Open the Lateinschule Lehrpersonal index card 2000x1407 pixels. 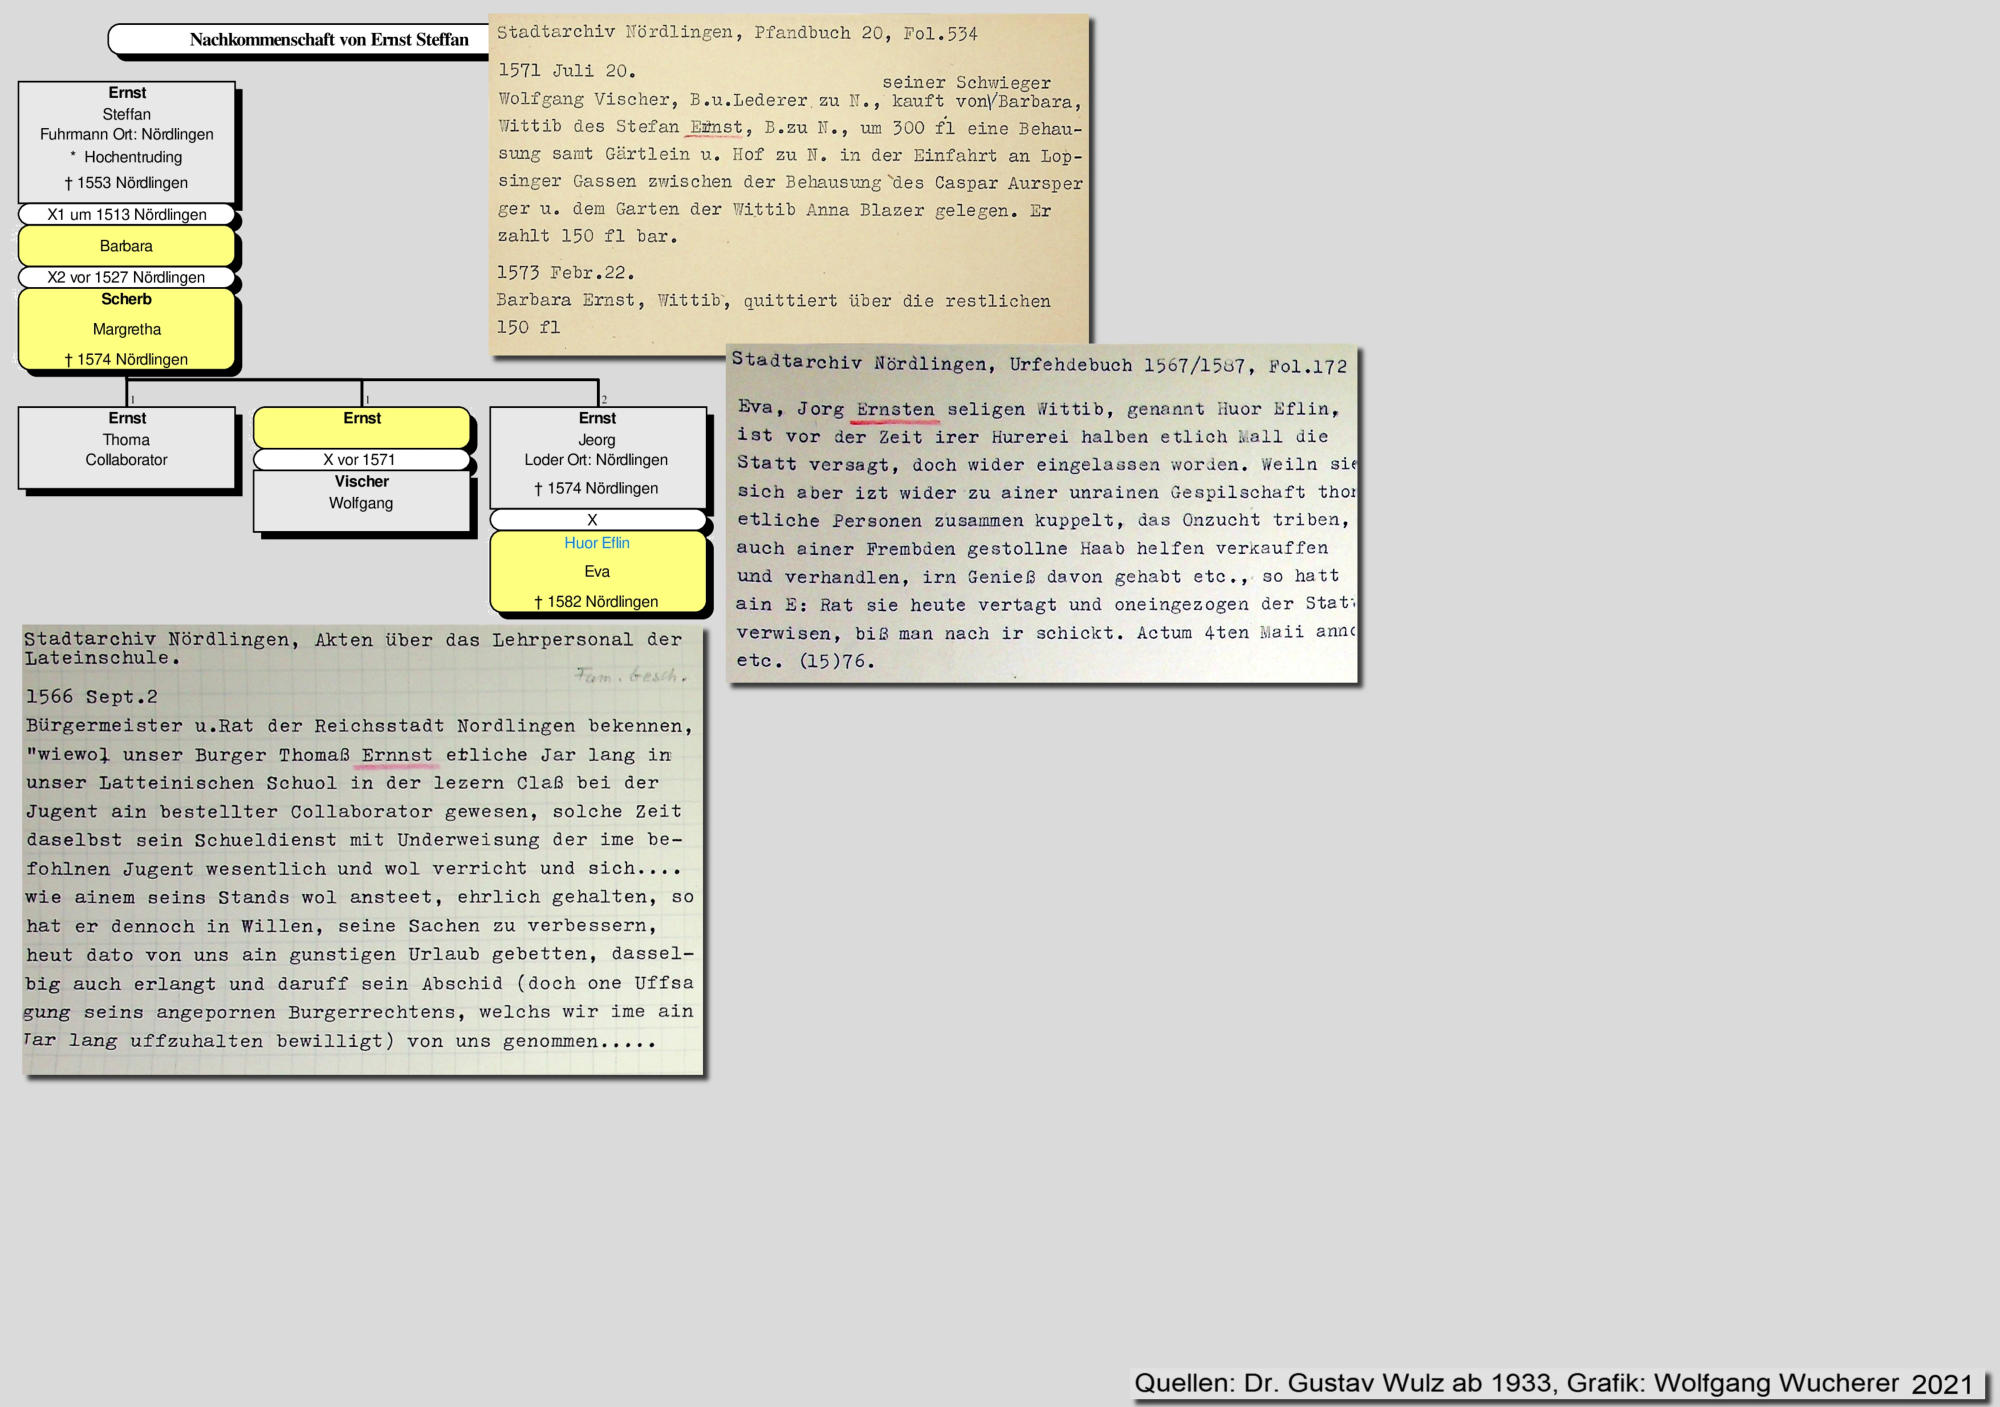coord(362,850)
